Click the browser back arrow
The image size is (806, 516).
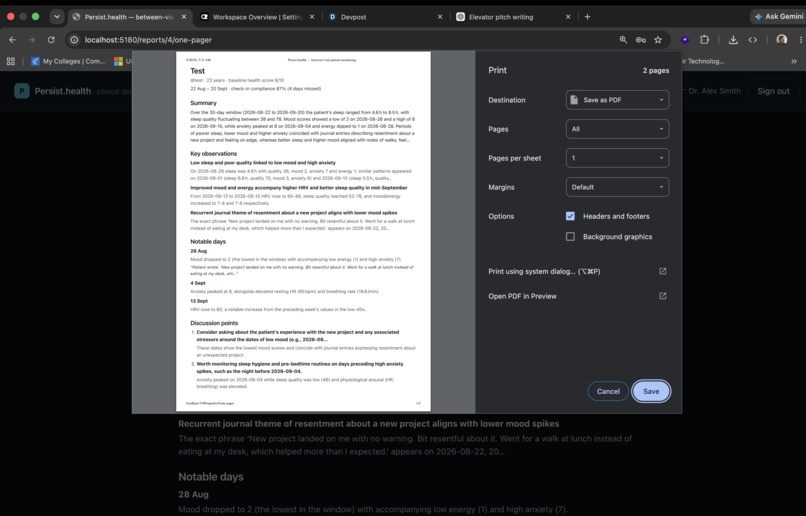click(12, 40)
